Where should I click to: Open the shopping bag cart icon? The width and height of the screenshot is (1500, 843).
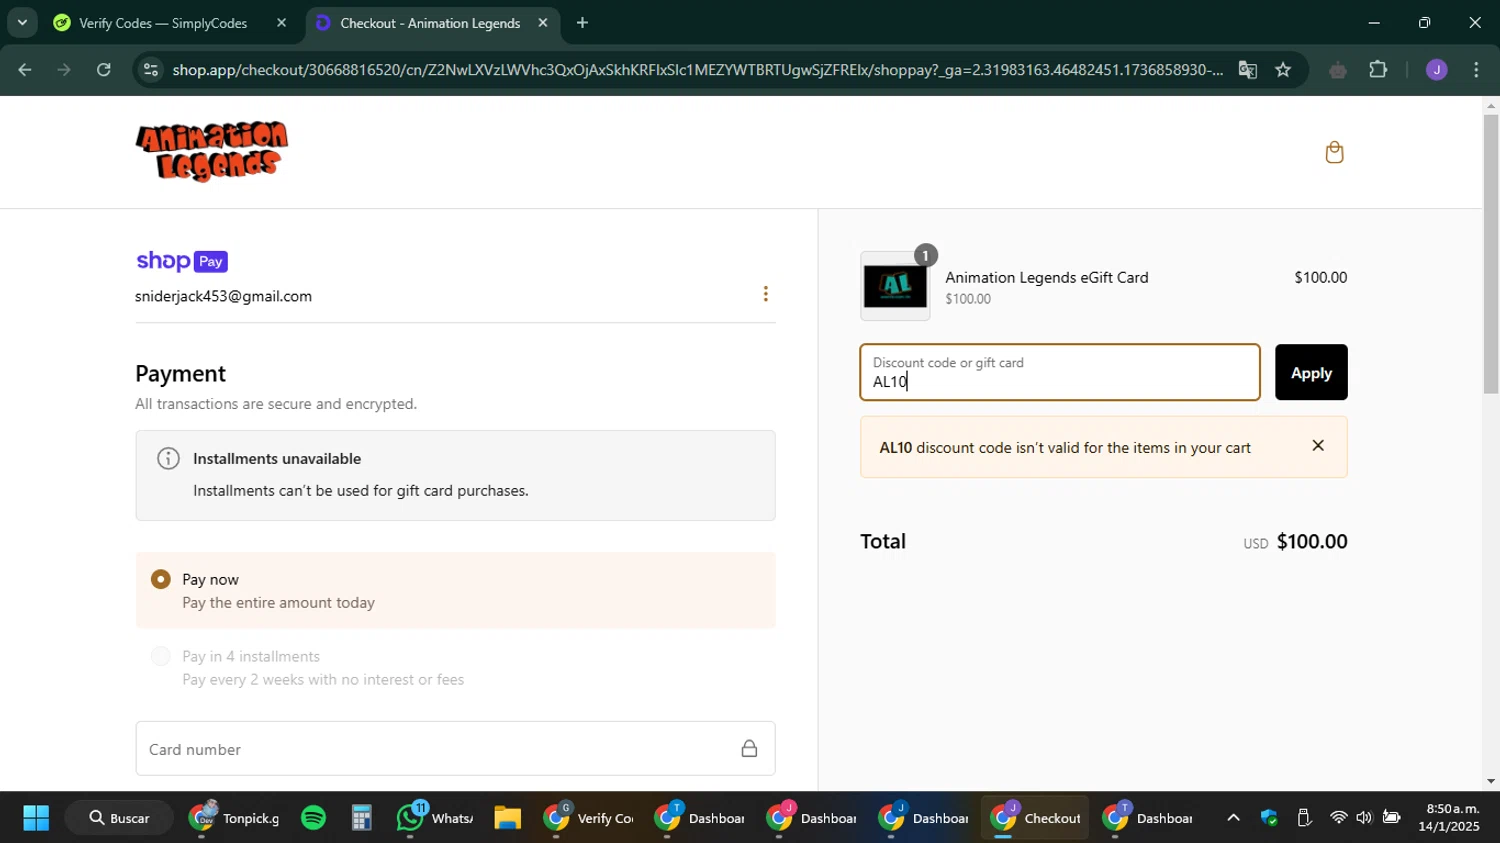pos(1334,152)
